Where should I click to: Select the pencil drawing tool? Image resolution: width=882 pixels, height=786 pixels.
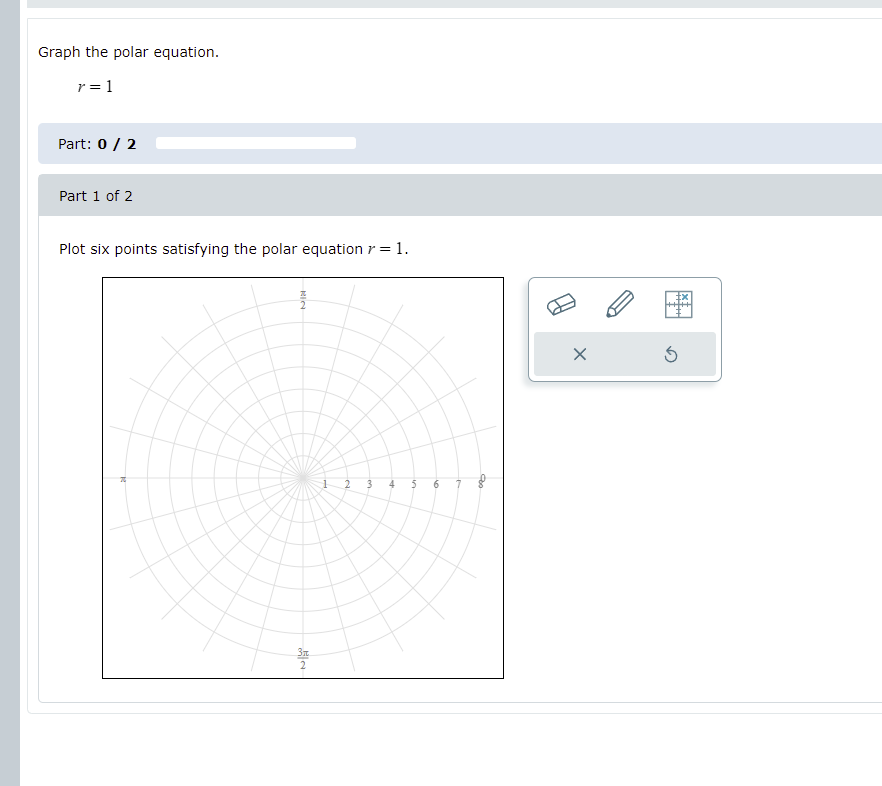[x=620, y=304]
